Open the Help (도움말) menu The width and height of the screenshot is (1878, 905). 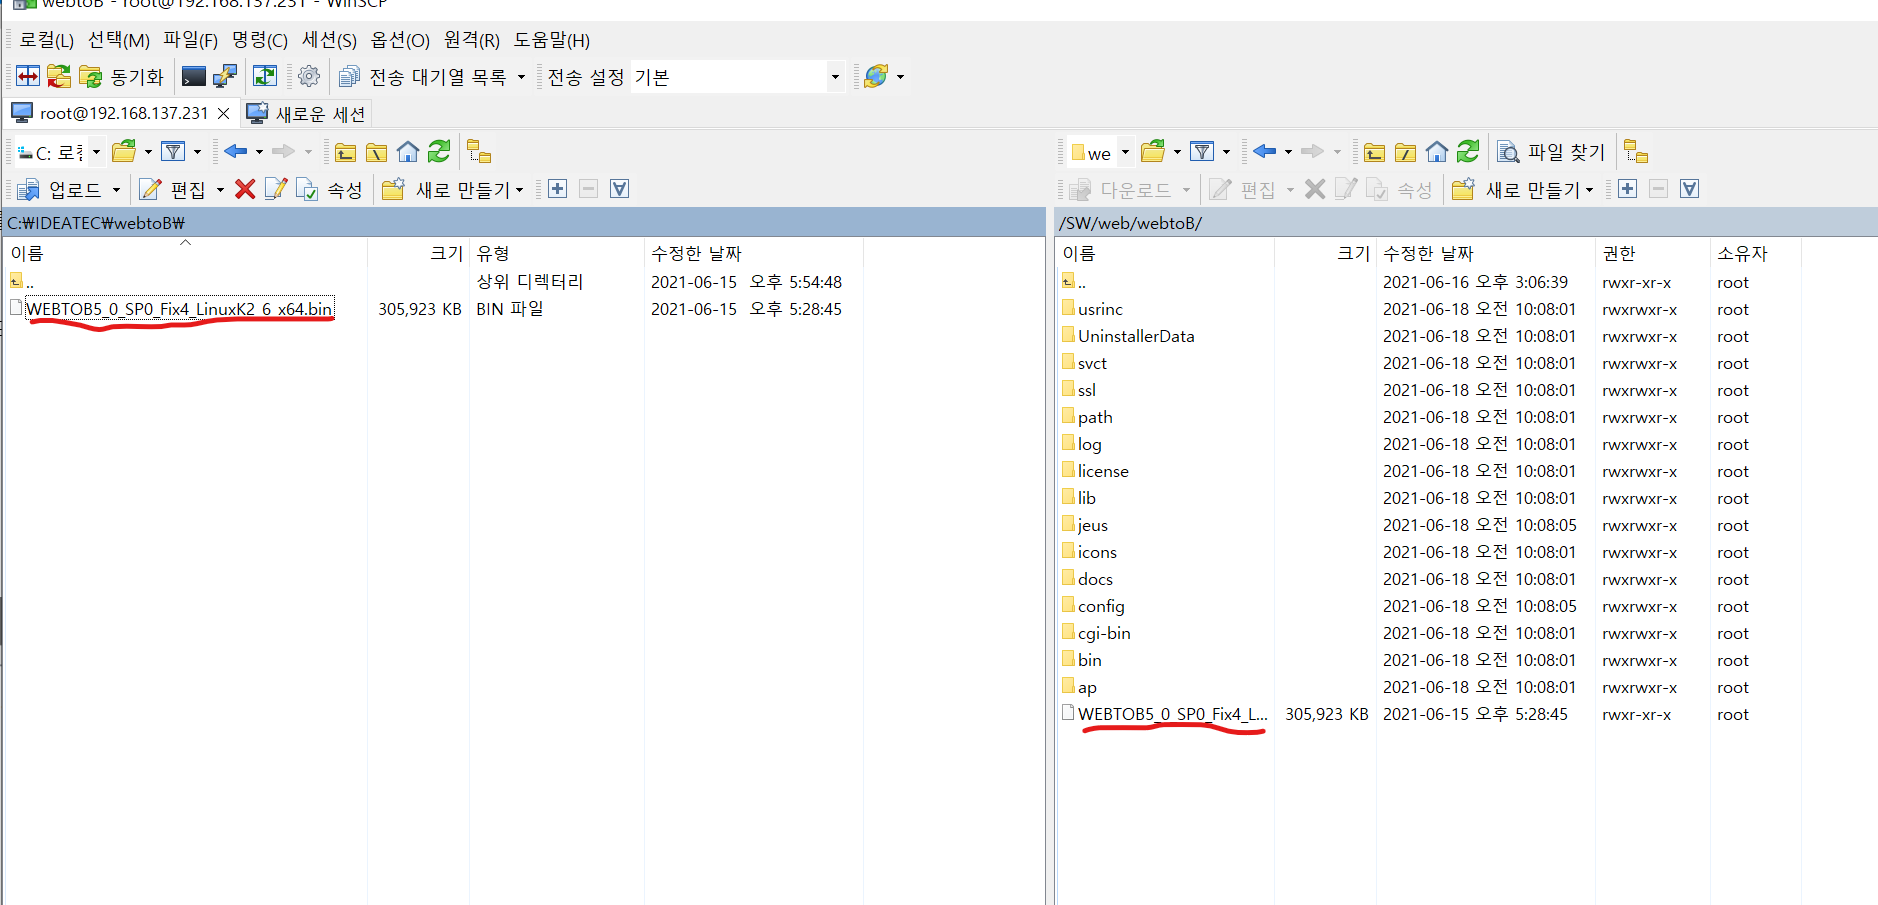(552, 40)
